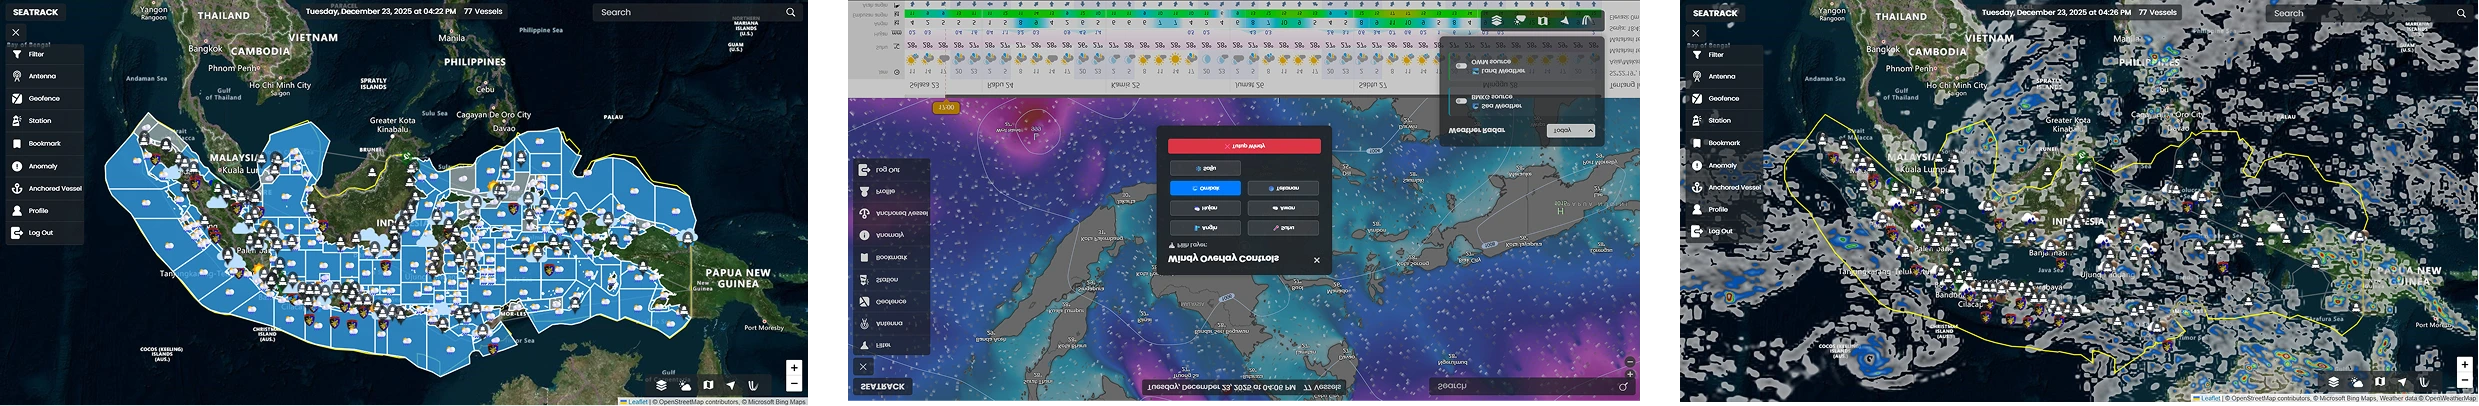Open Windy overlay icon in right map's bottom toolbar
The image size is (2479, 406).
point(2424,382)
